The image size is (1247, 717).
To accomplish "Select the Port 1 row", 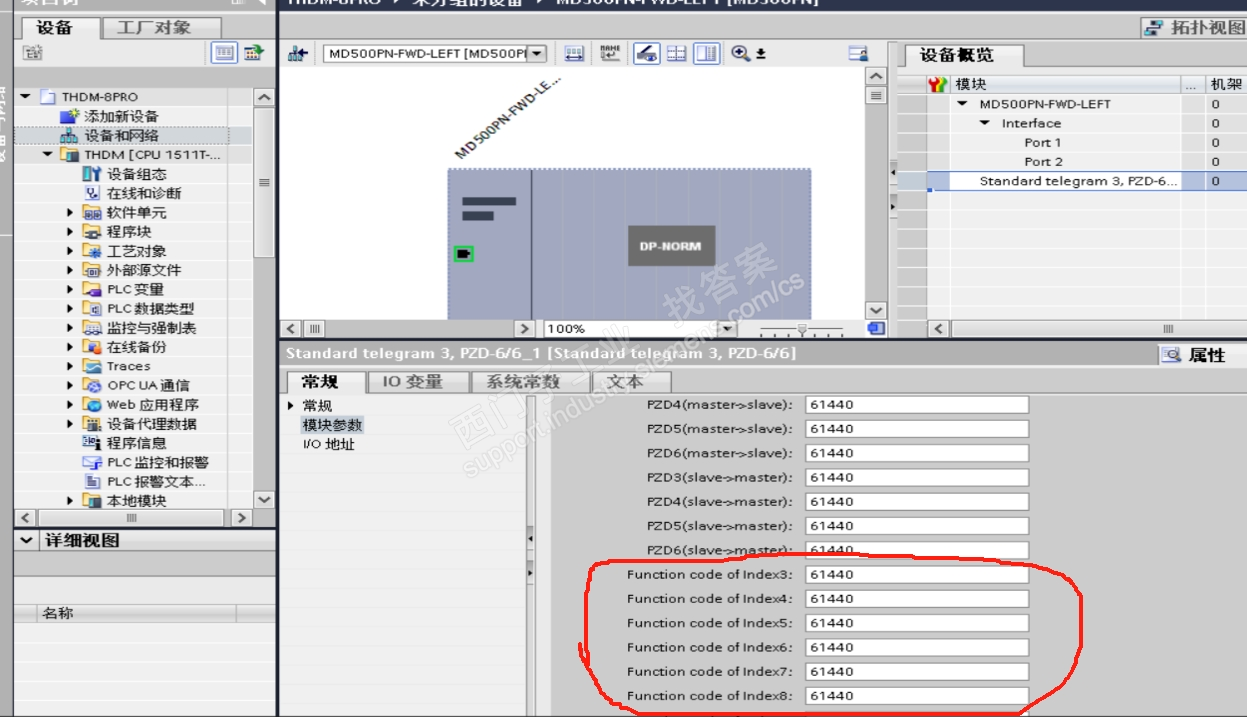I will [1043, 143].
